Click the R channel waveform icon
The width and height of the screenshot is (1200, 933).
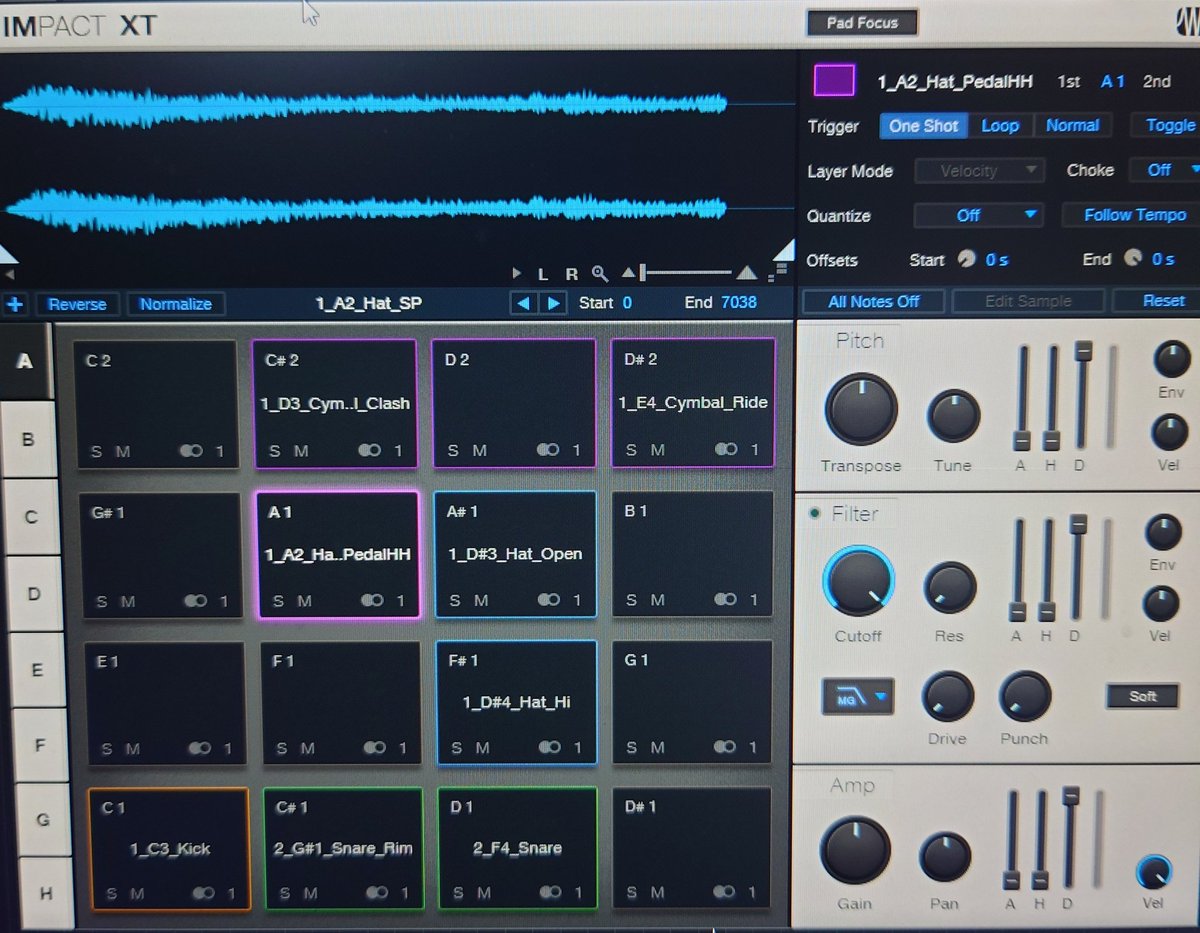(x=572, y=273)
